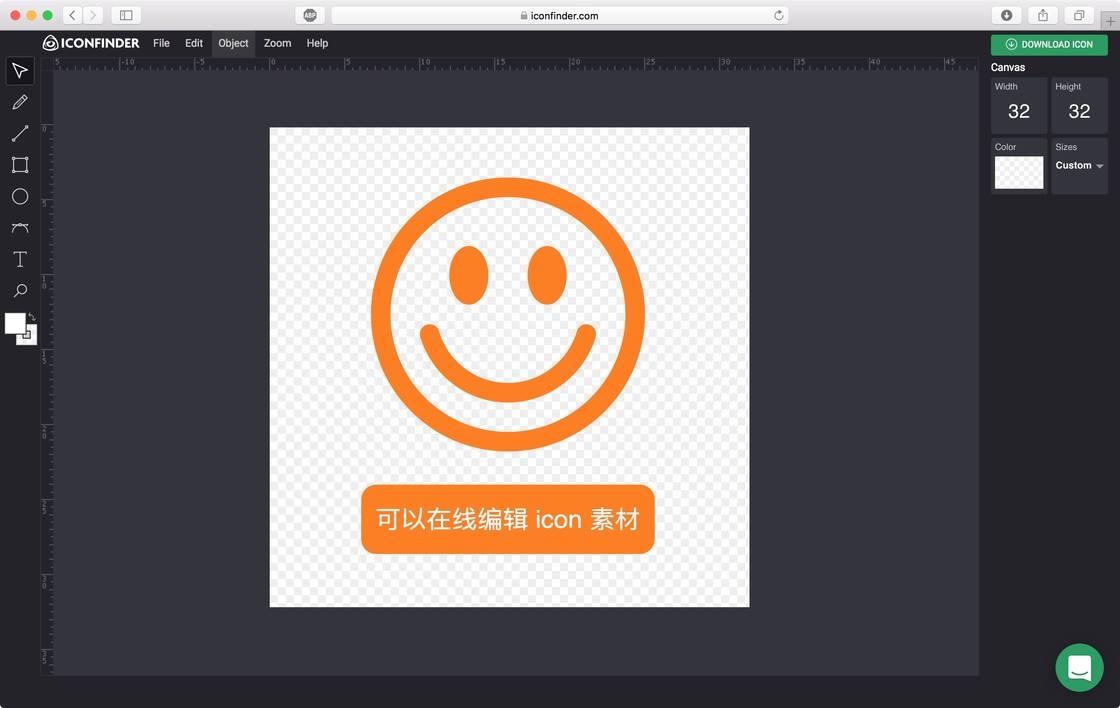Select the Ellipse tool

(20, 196)
